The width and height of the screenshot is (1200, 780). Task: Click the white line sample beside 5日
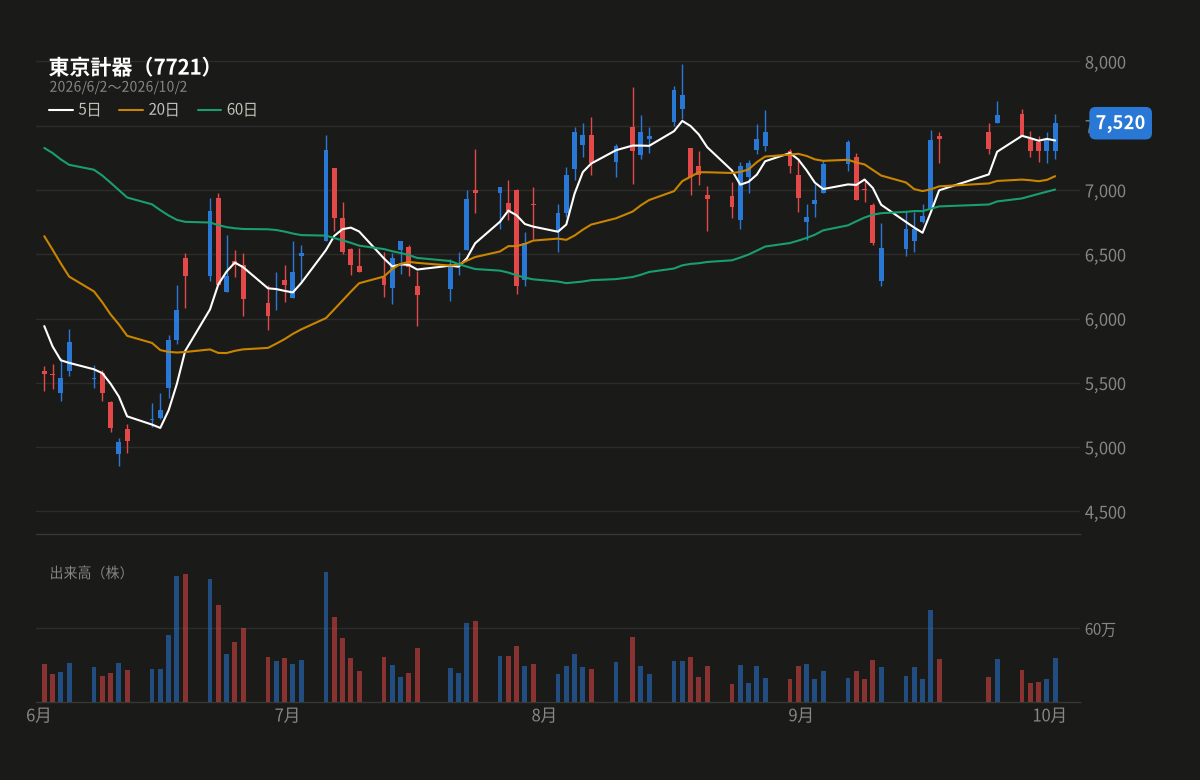(x=61, y=110)
